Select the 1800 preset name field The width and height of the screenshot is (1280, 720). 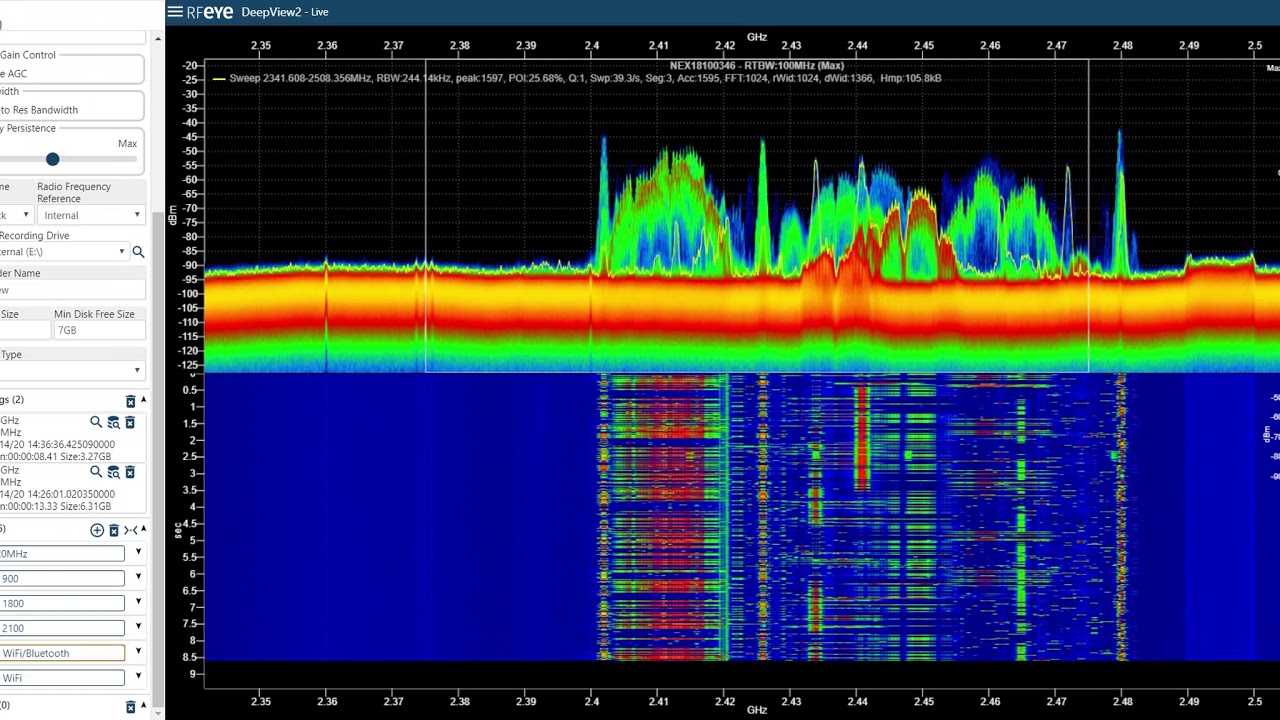click(62, 603)
